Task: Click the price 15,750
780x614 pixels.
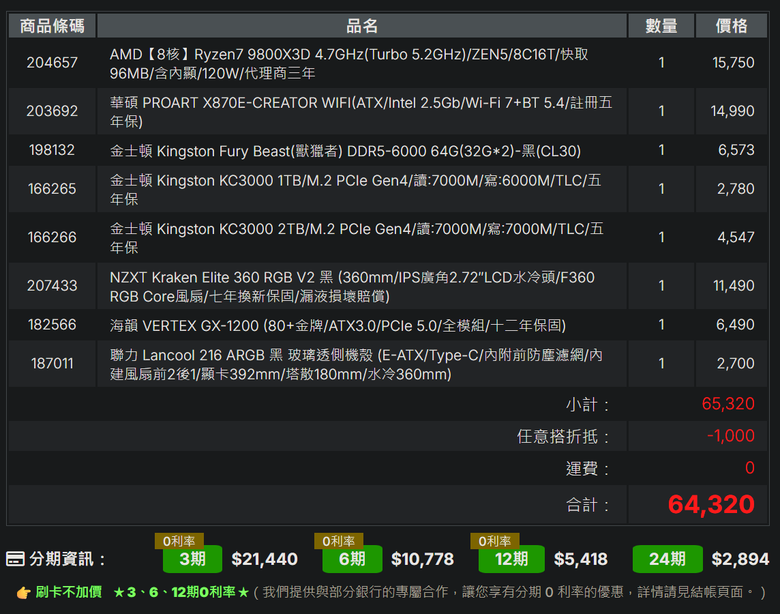Action: (x=733, y=63)
